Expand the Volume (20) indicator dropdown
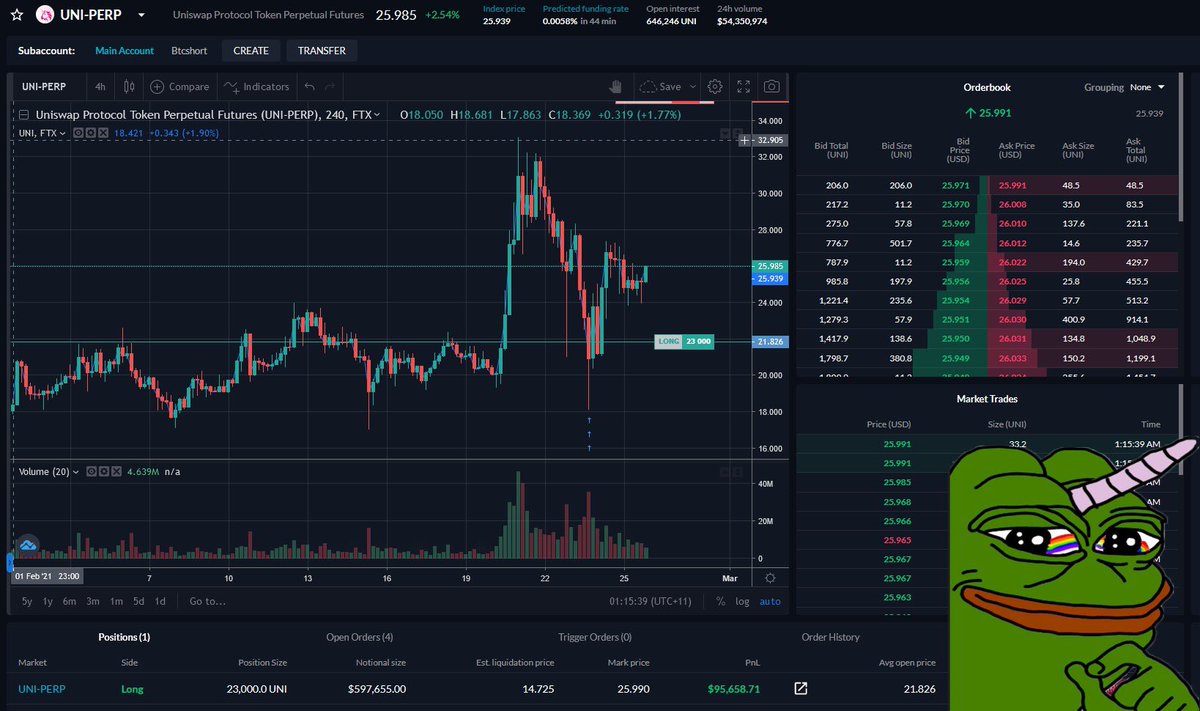This screenshot has width=1200, height=711. tap(76, 471)
